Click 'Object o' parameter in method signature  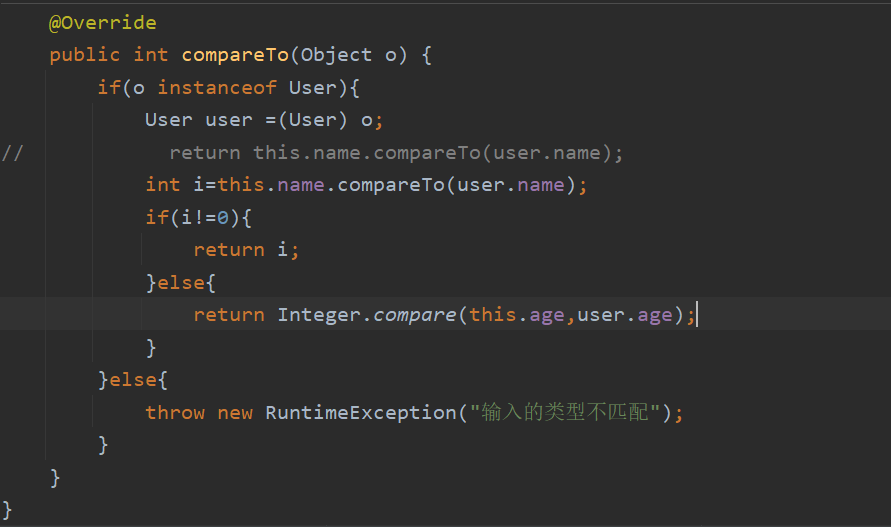(348, 55)
